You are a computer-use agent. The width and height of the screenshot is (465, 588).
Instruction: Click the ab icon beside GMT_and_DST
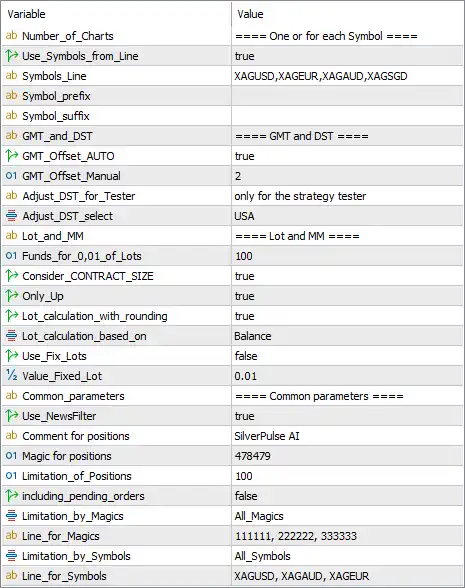12,135
